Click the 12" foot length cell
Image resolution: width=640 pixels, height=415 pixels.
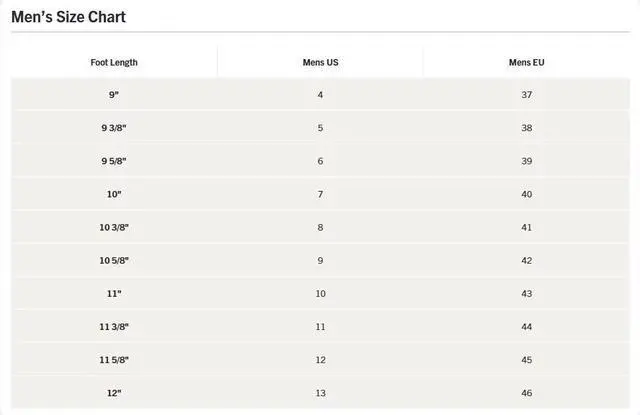114,393
